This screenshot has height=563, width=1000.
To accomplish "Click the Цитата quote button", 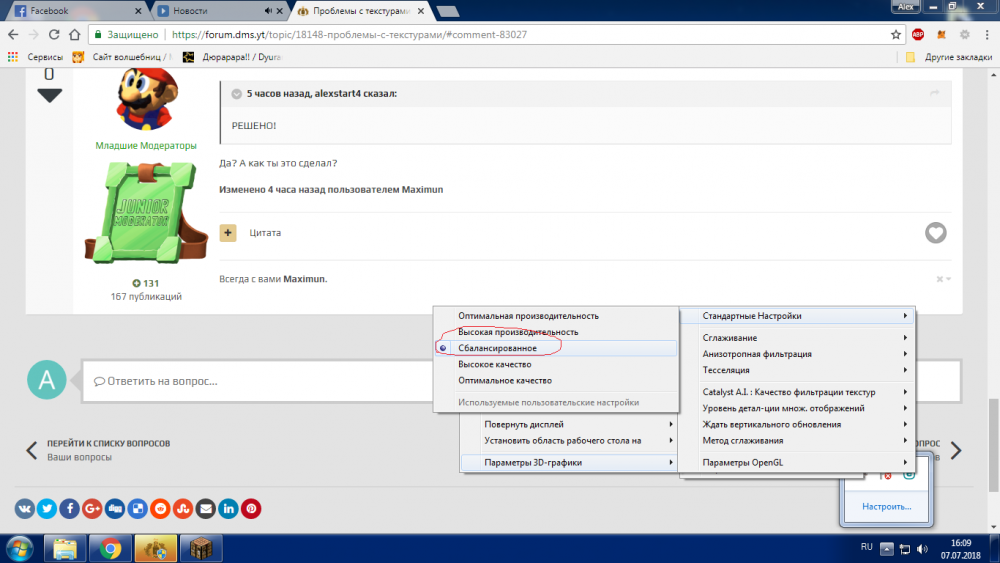I will pyautogui.click(x=264, y=233).
